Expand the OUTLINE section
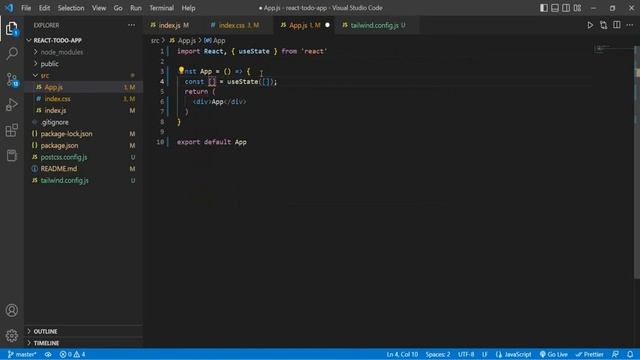 [84, 331]
